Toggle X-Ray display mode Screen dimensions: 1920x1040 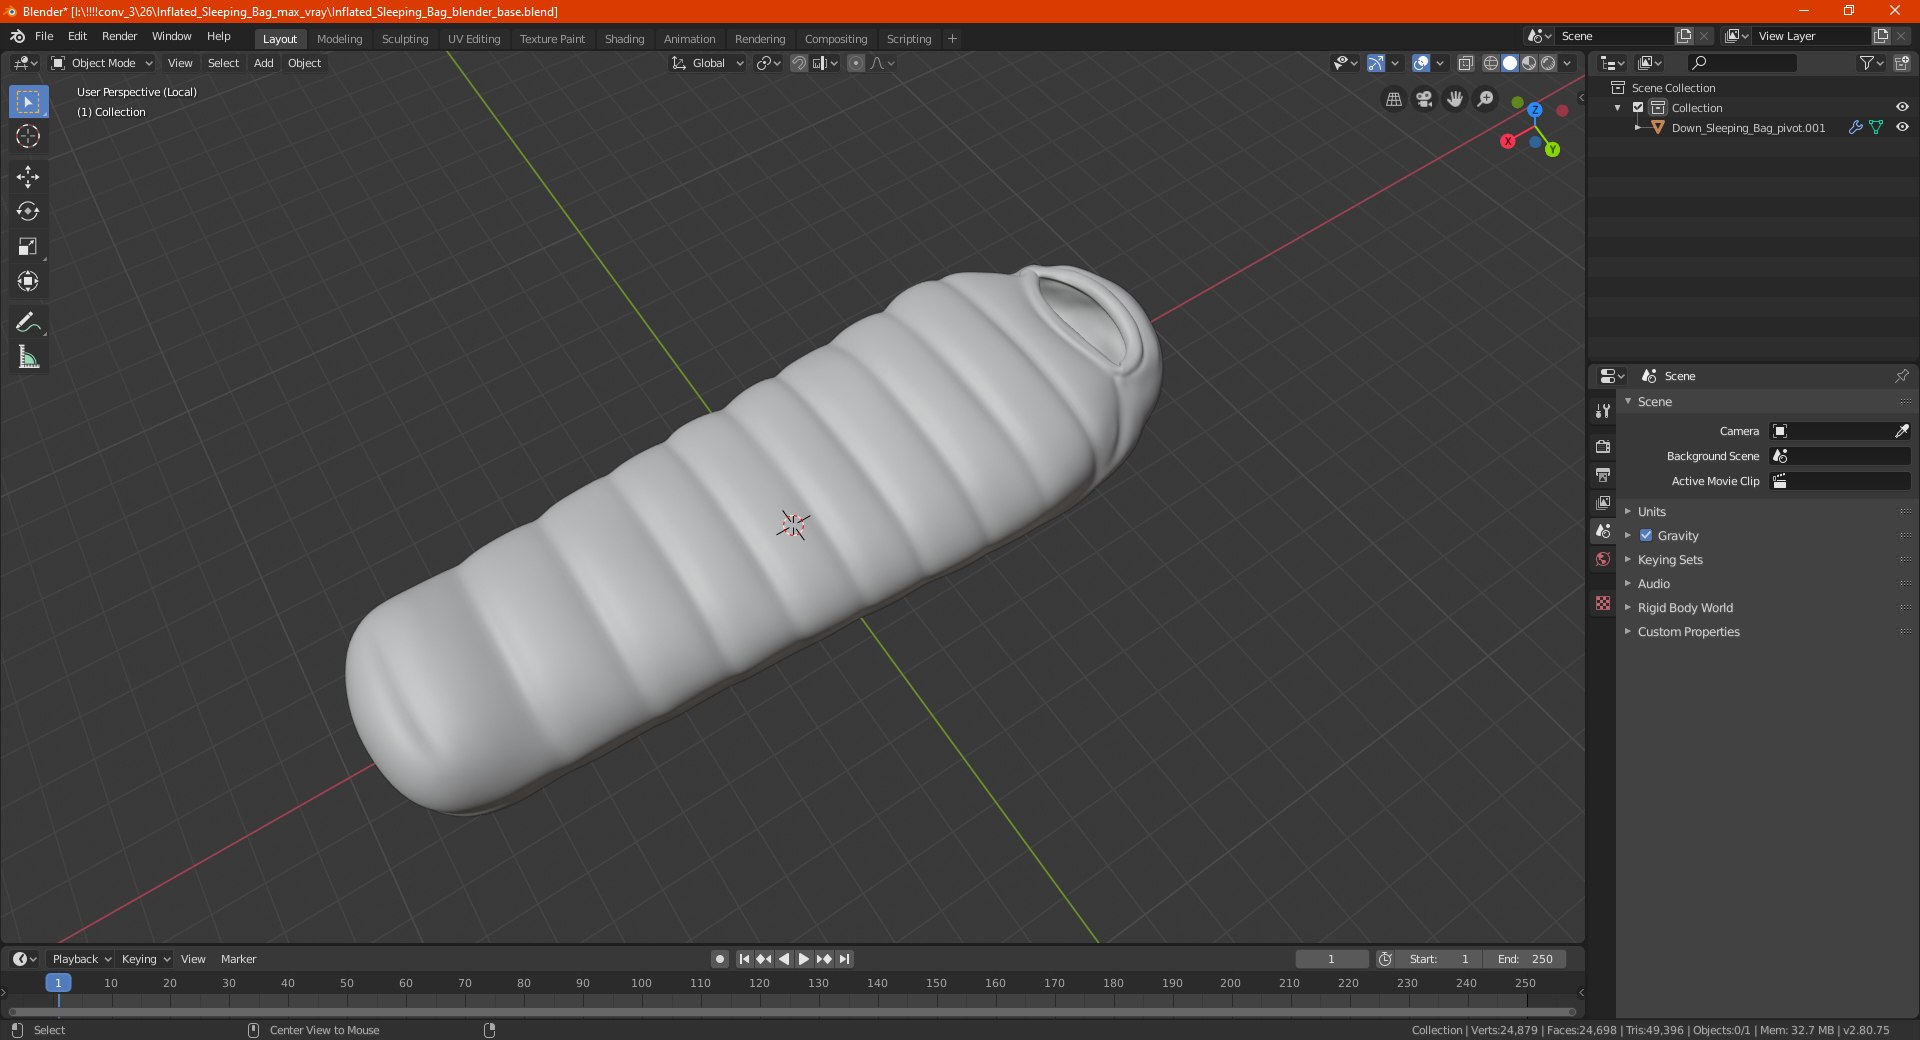tap(1466, 63)
